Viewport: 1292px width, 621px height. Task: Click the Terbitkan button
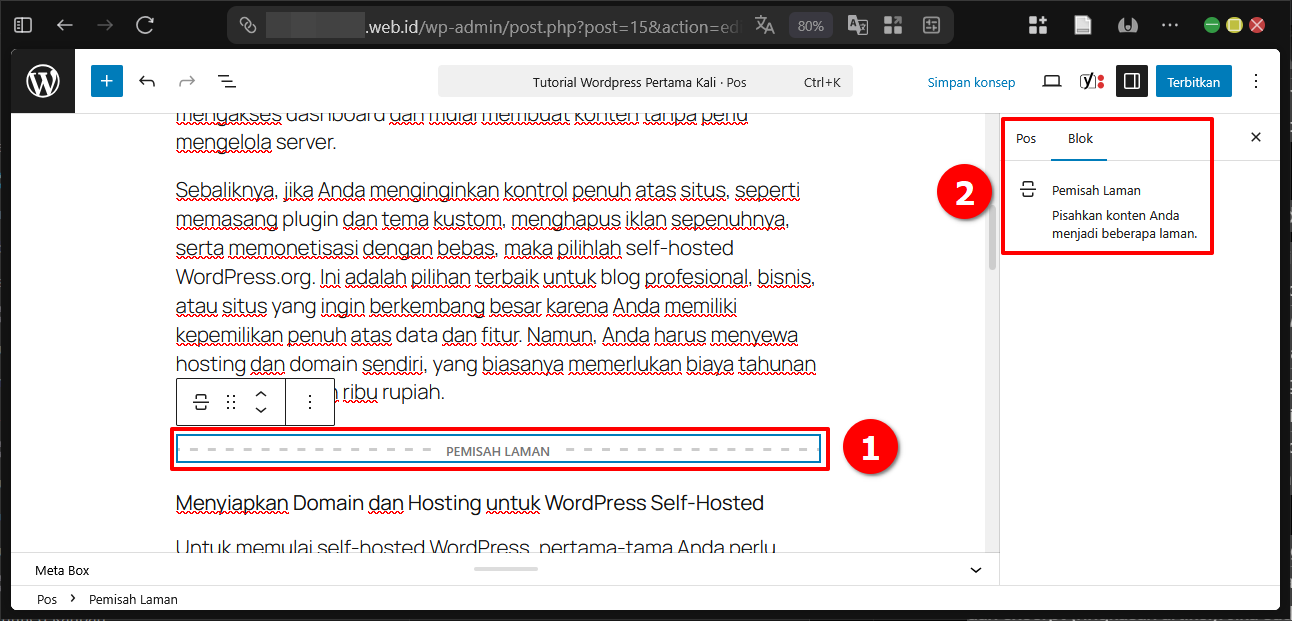tap(1193, 81)
